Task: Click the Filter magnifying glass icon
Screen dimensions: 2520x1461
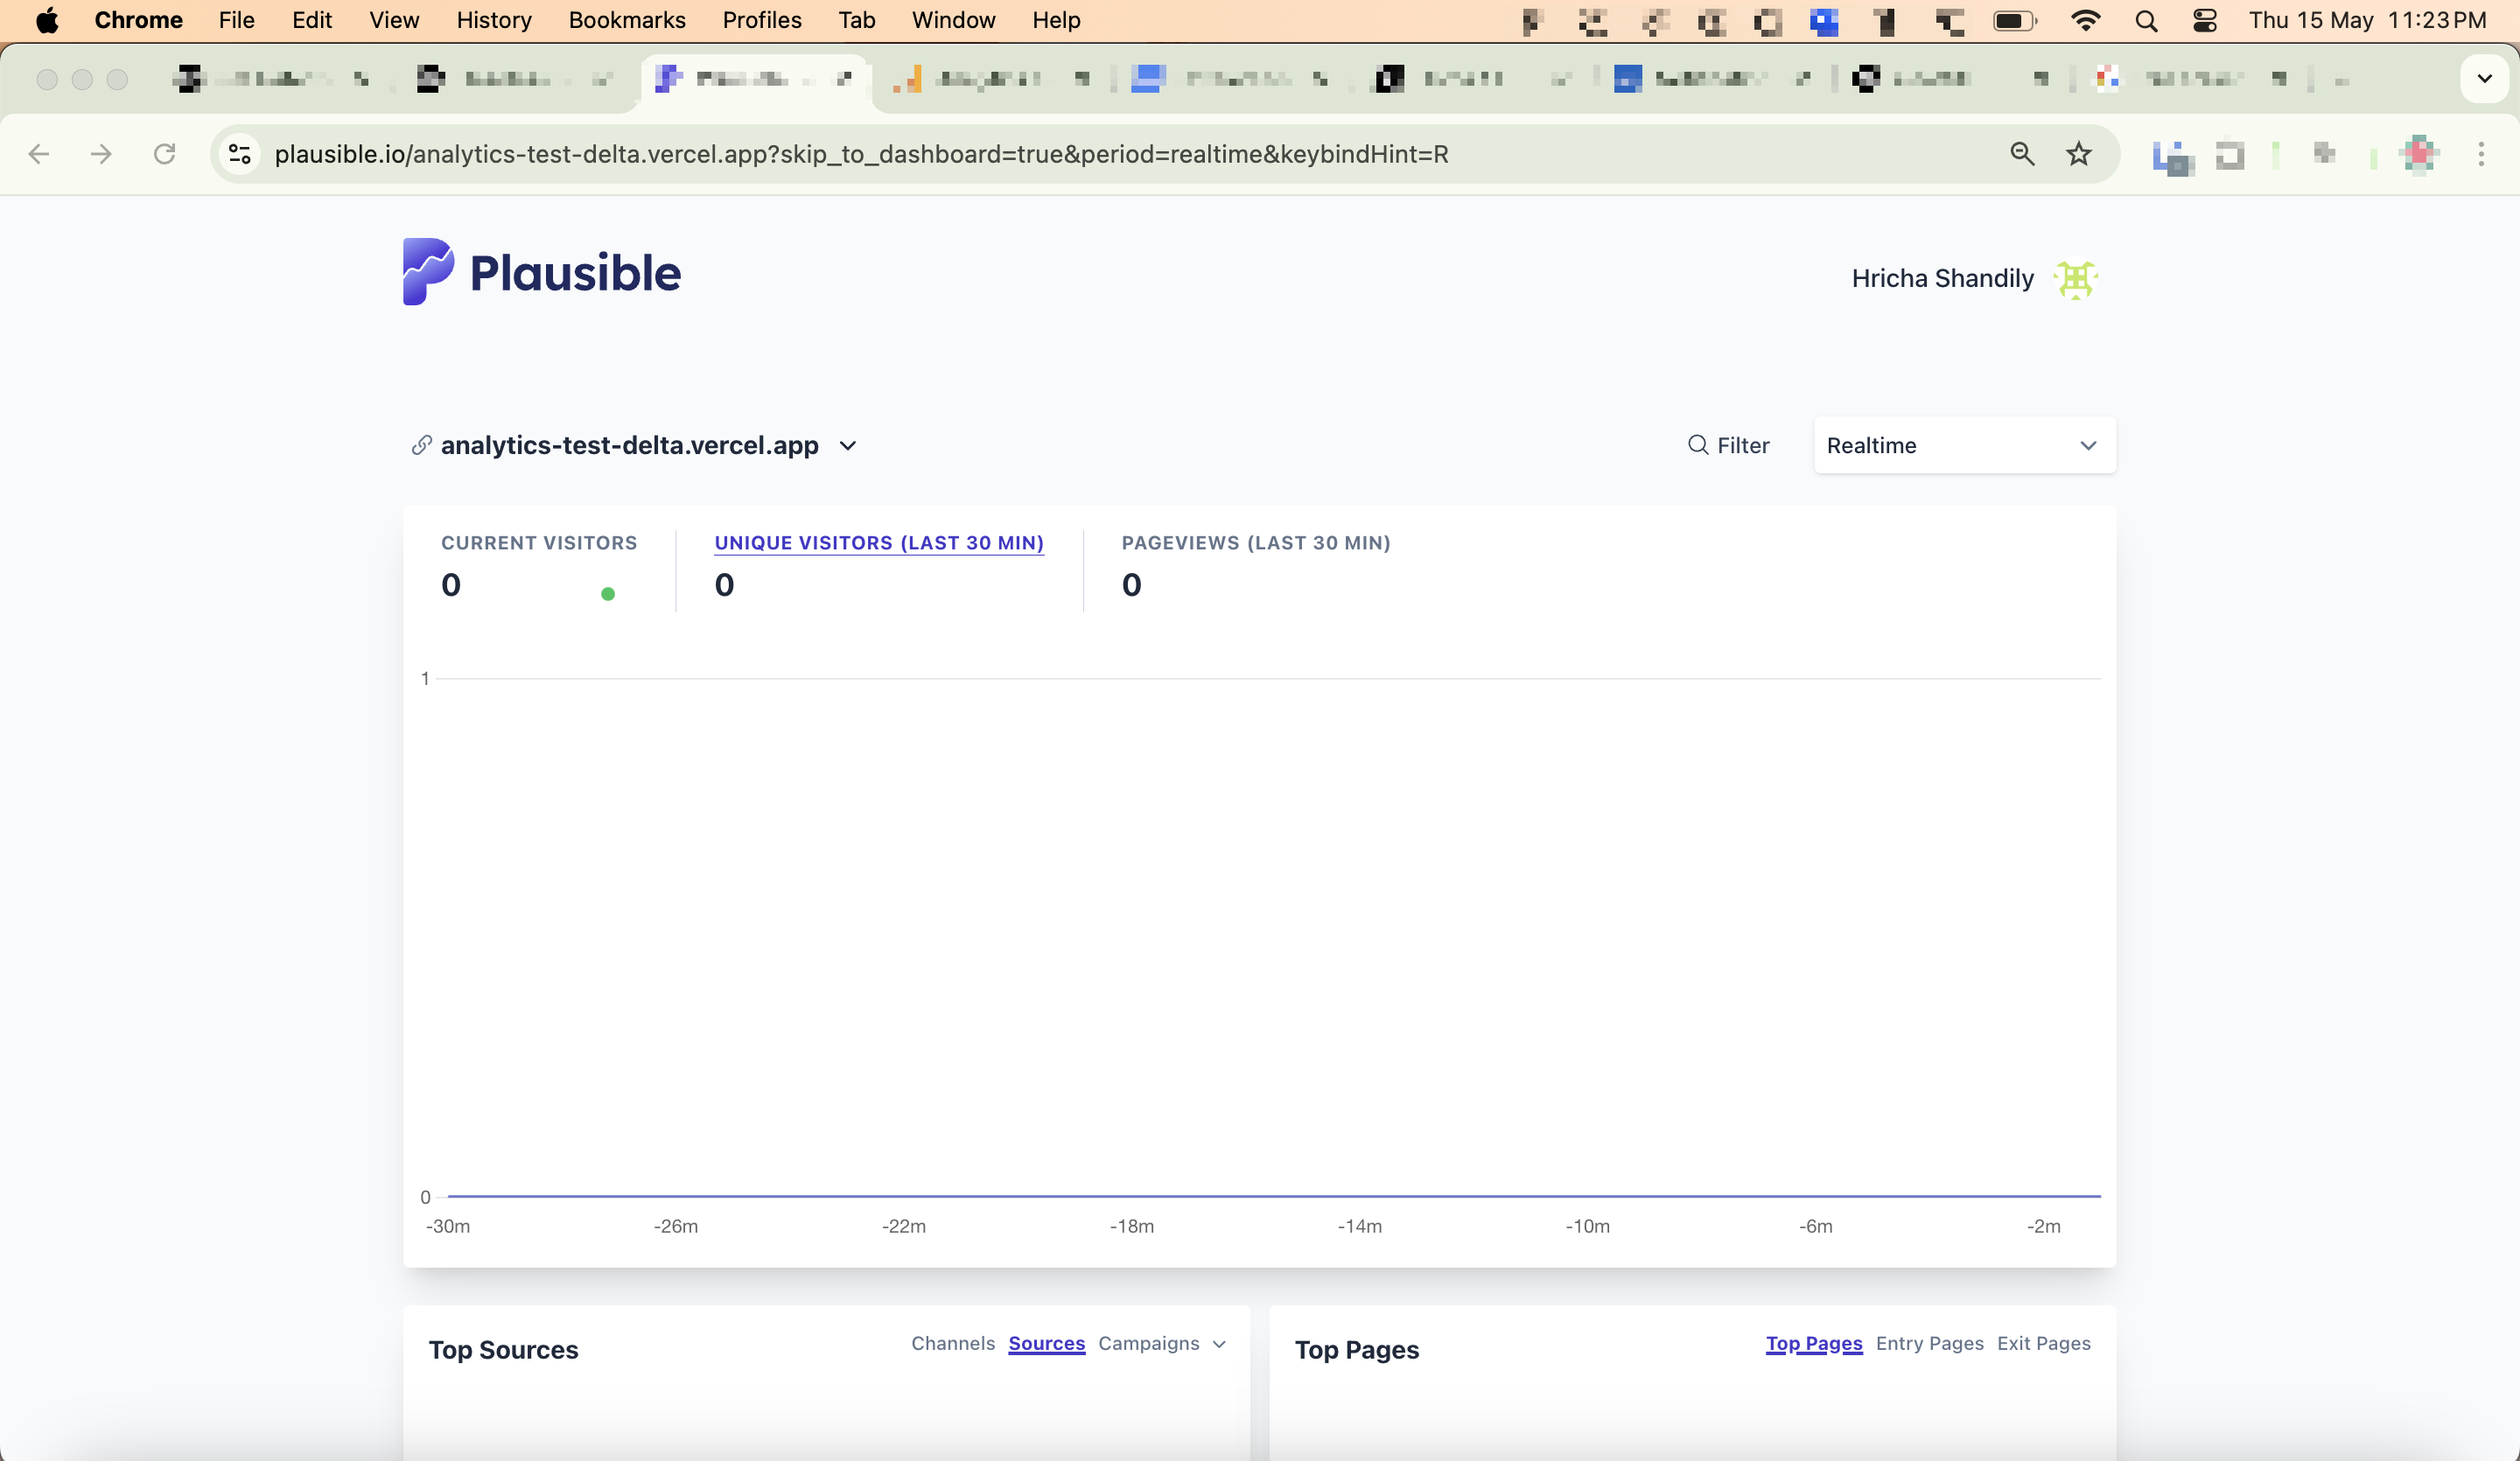Action: [1699, 445]
